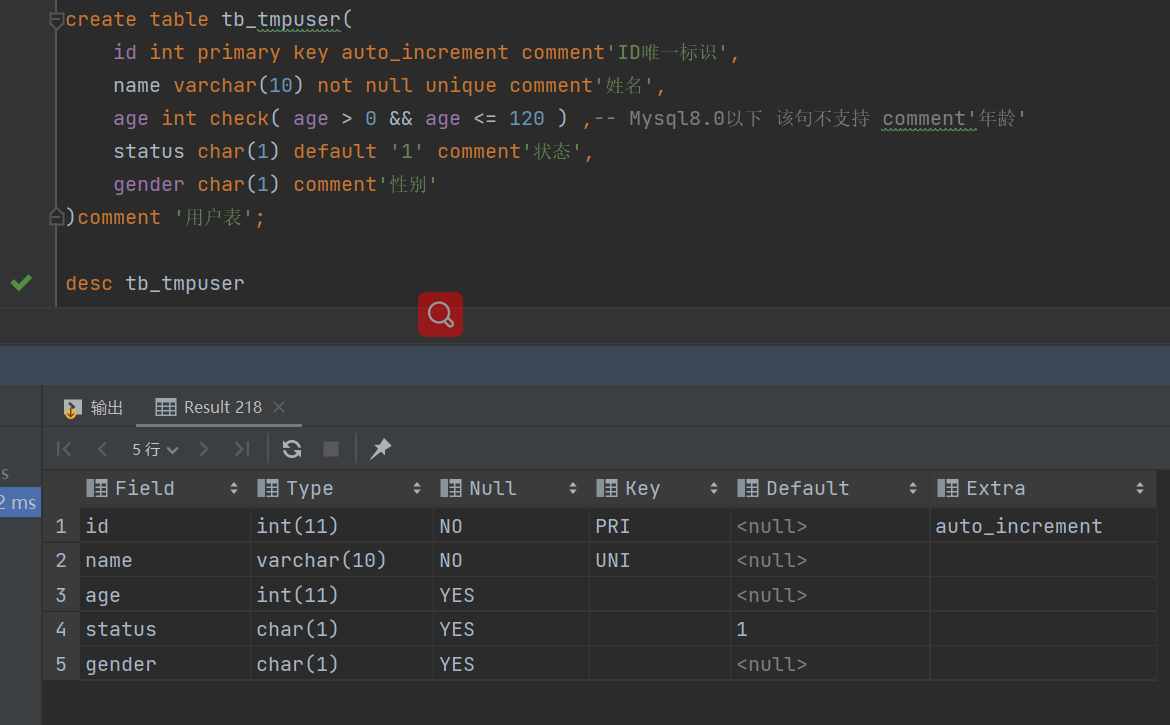Go to the next result page

coord(204,449)
